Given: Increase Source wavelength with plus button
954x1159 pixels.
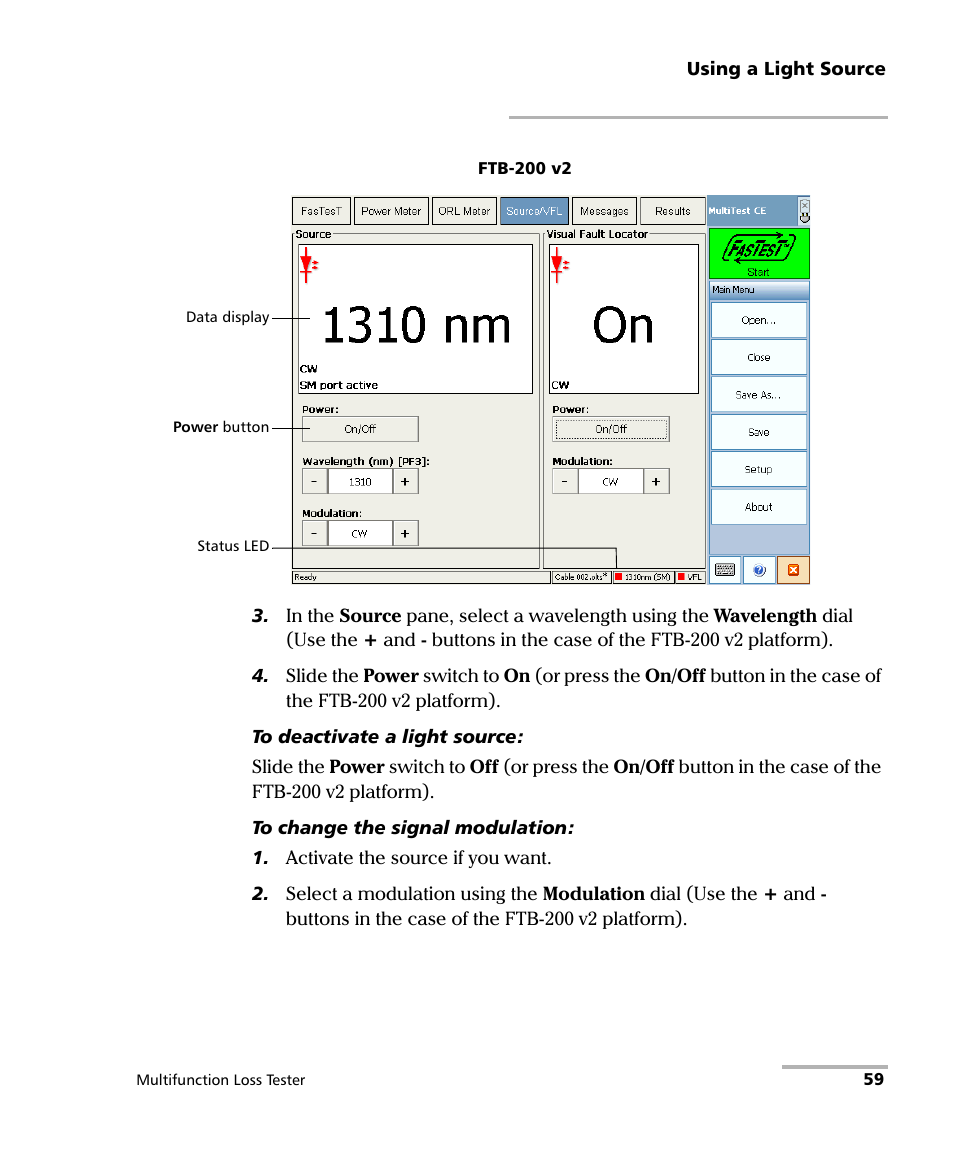Looking at the screenshot, I should coord(405,481).
